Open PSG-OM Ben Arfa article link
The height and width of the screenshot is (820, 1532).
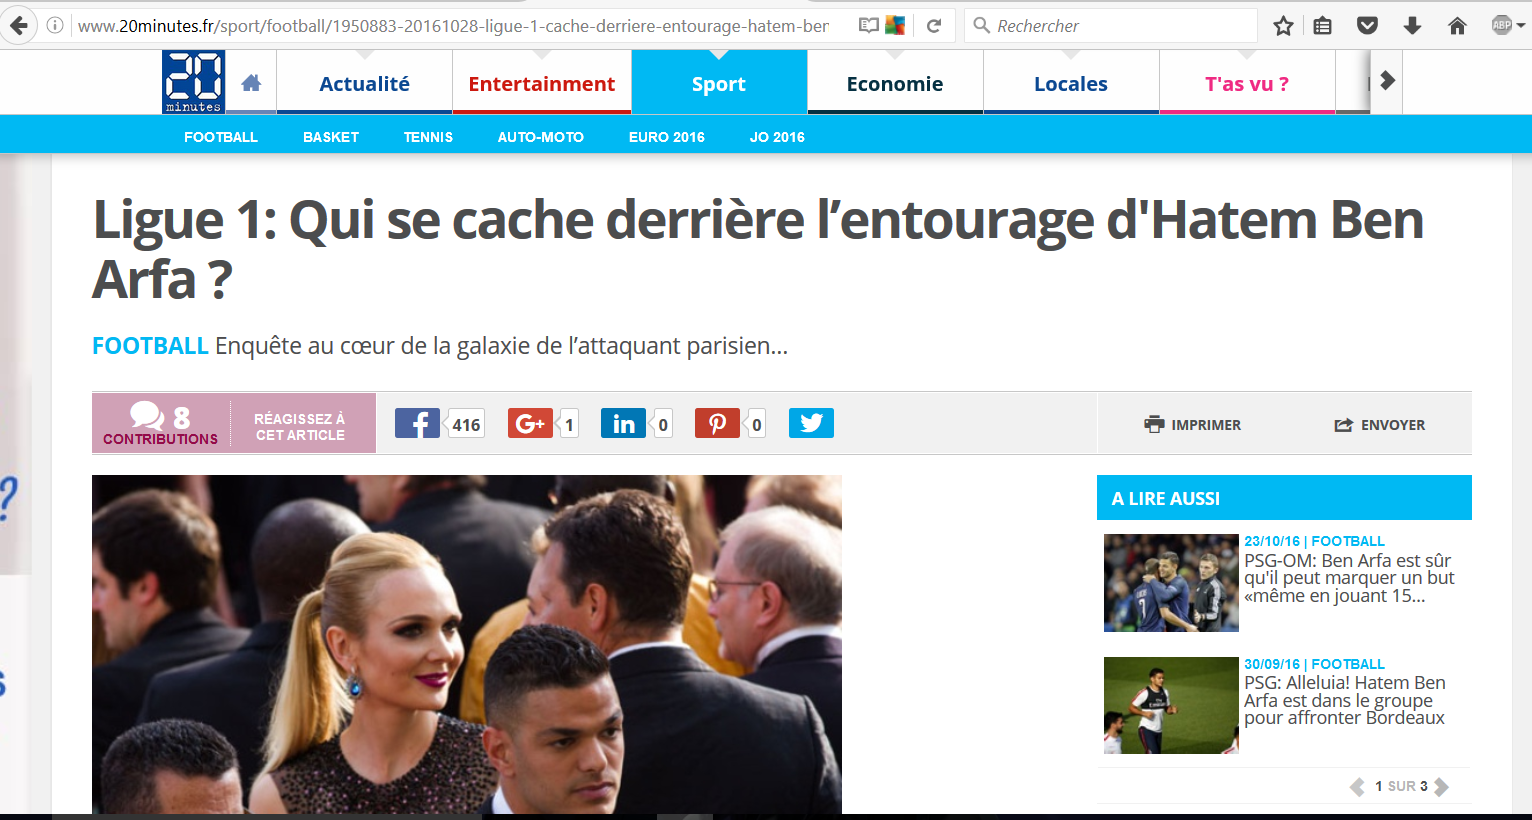click(x=1348, y=578)
